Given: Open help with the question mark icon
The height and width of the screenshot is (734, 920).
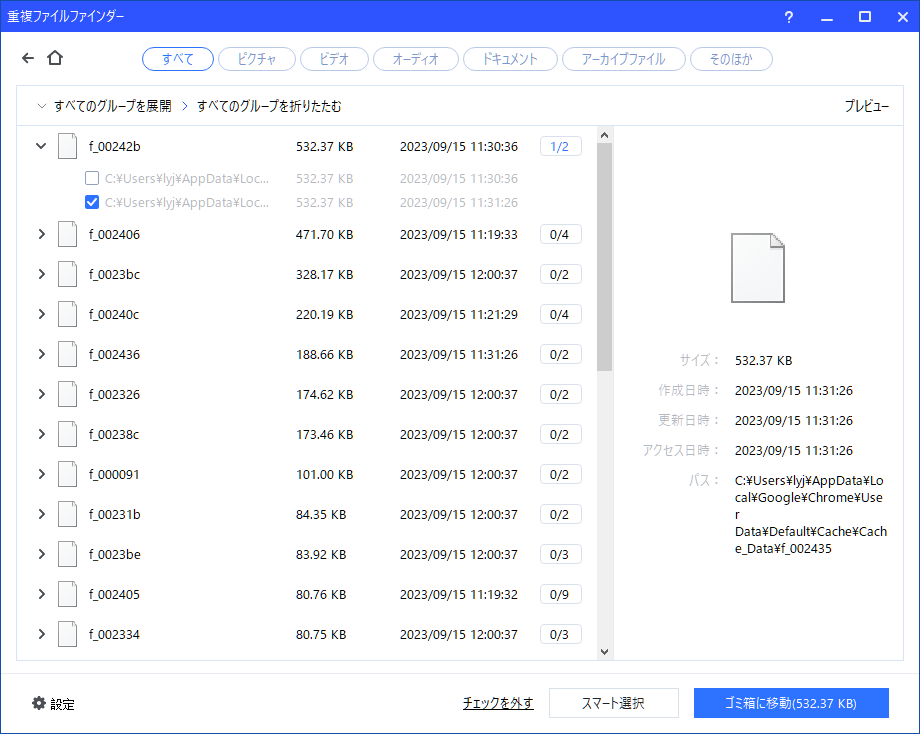Looking at the screenshot, I should [789, 17].
